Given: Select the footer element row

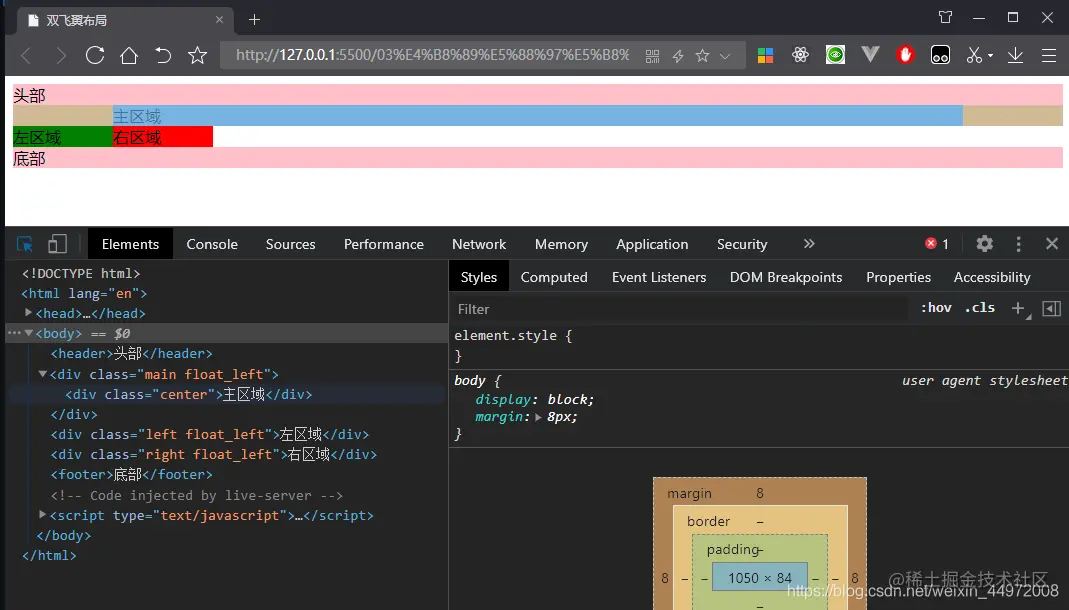Looking at the screenshot, I should coord(132,474).
